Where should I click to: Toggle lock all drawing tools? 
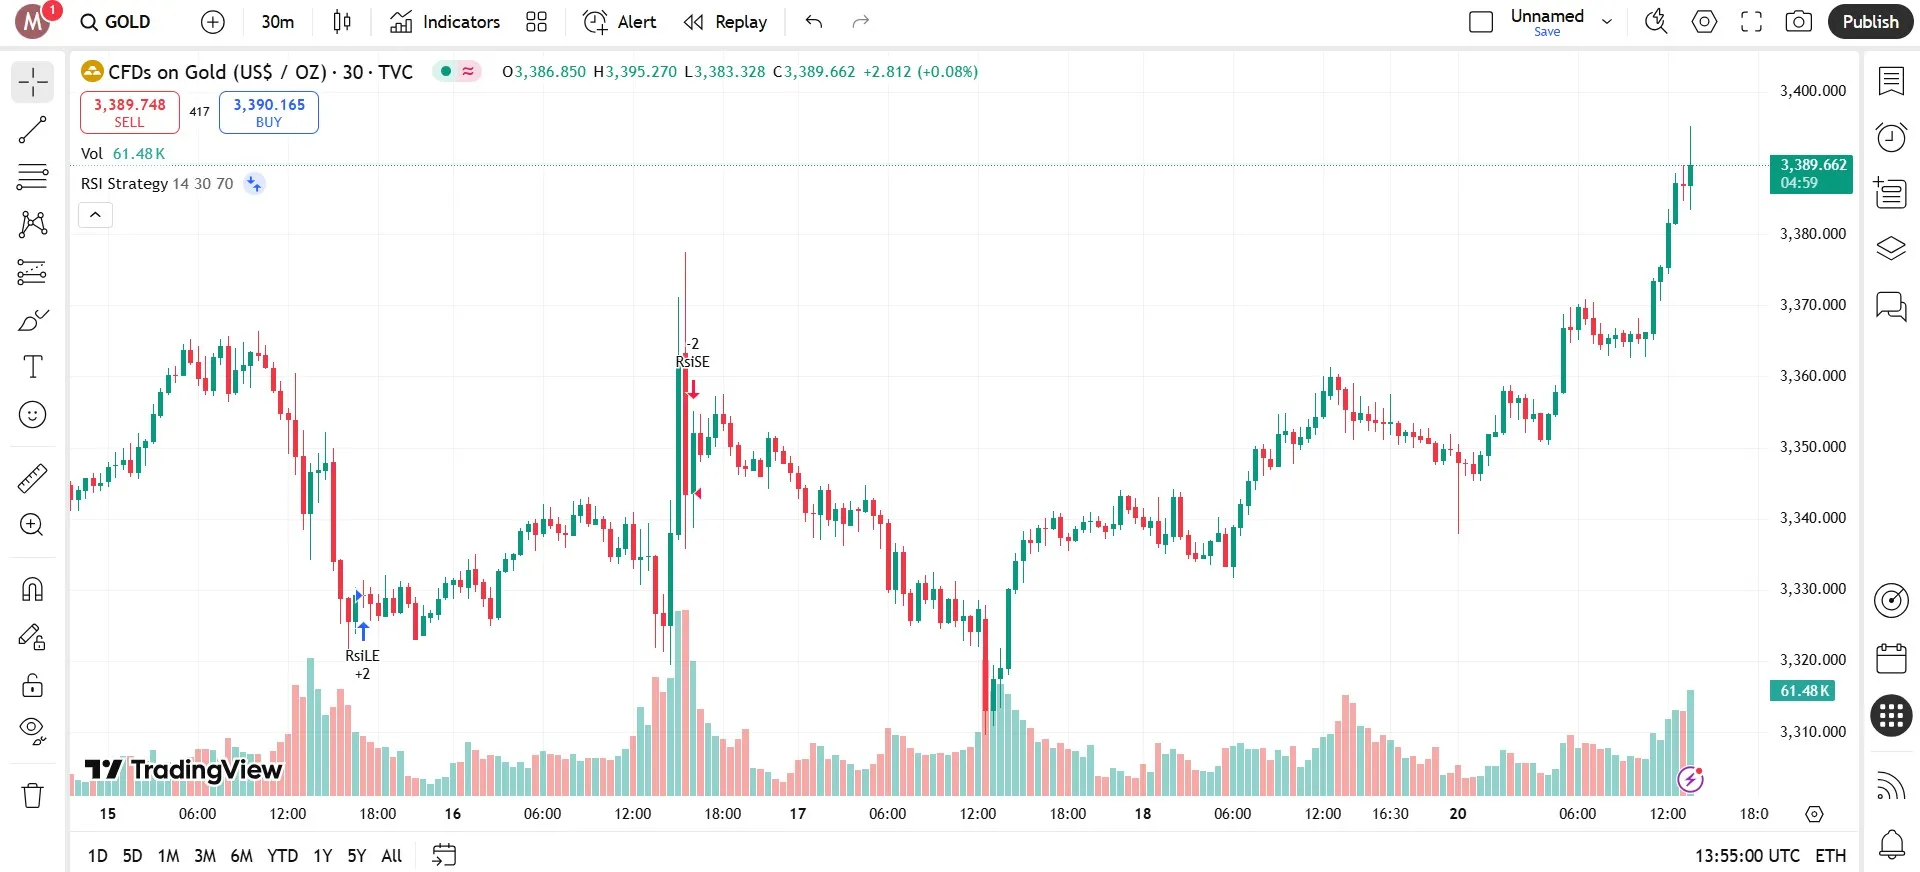(32, 685)
